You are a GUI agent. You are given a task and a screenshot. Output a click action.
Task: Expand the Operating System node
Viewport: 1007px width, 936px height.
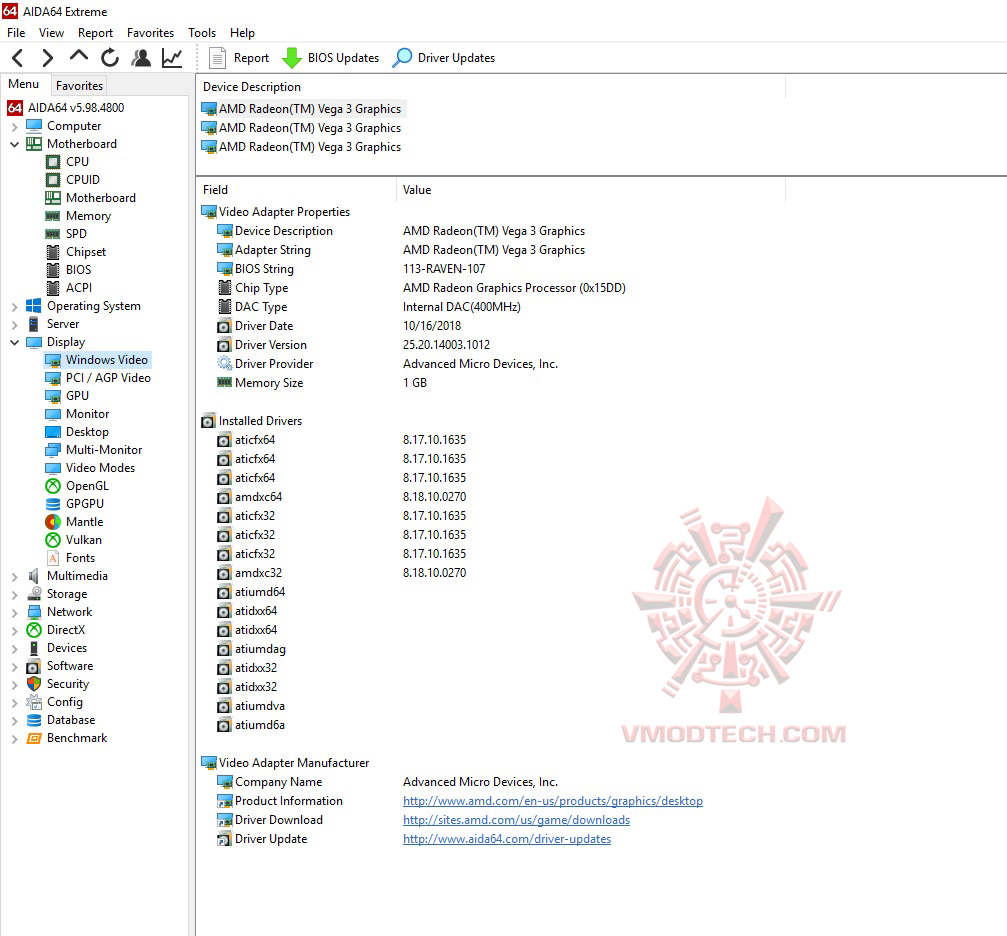click(15, 306)
